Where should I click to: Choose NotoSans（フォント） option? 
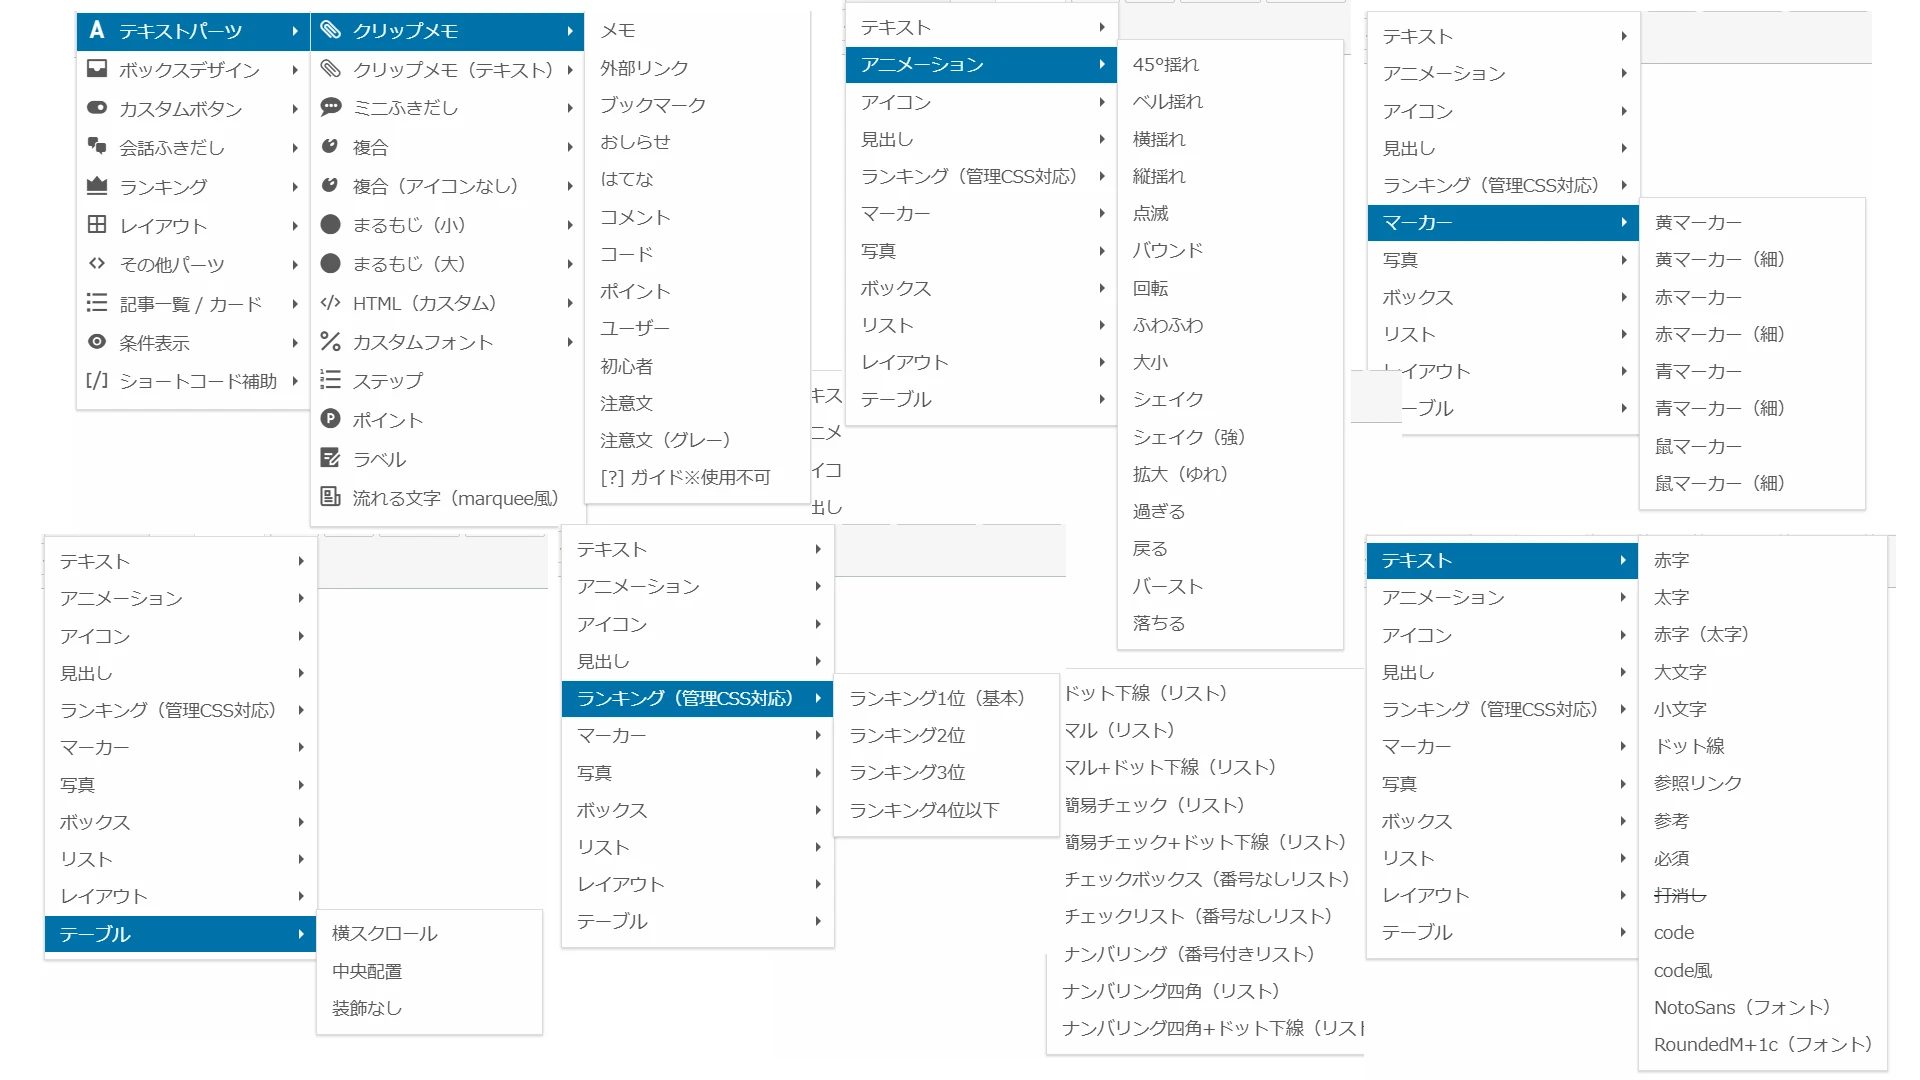point(1742,1008)
